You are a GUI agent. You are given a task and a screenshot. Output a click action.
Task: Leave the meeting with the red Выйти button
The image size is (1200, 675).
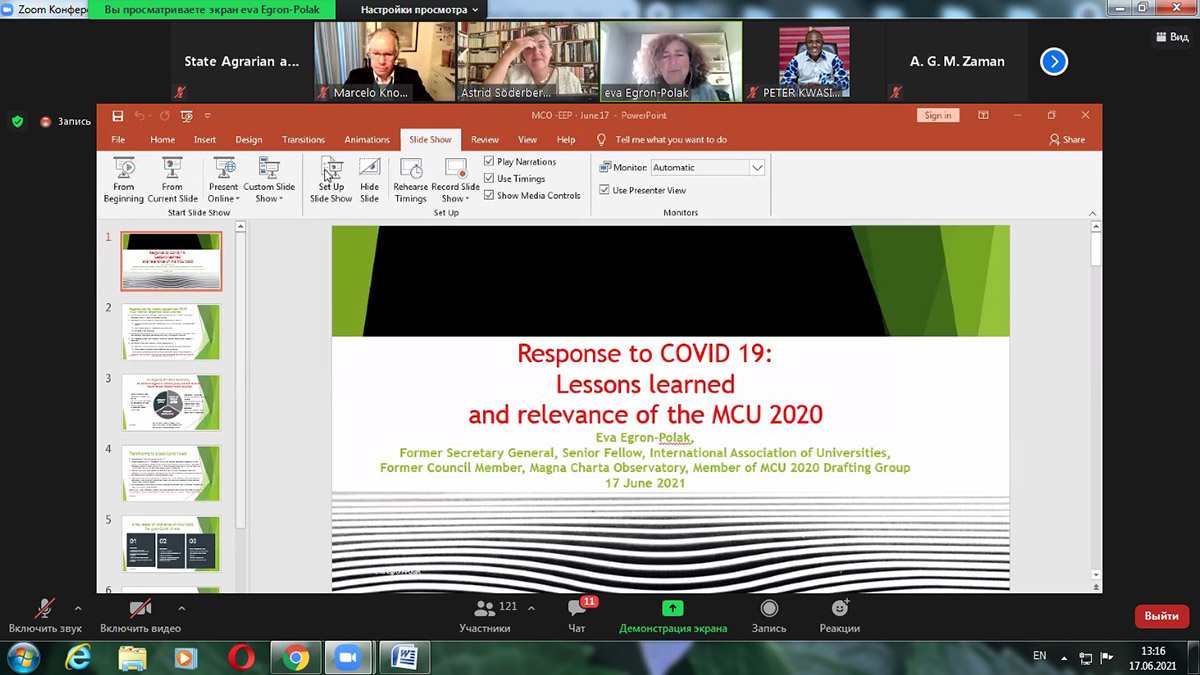click(x=1161, y=616)
